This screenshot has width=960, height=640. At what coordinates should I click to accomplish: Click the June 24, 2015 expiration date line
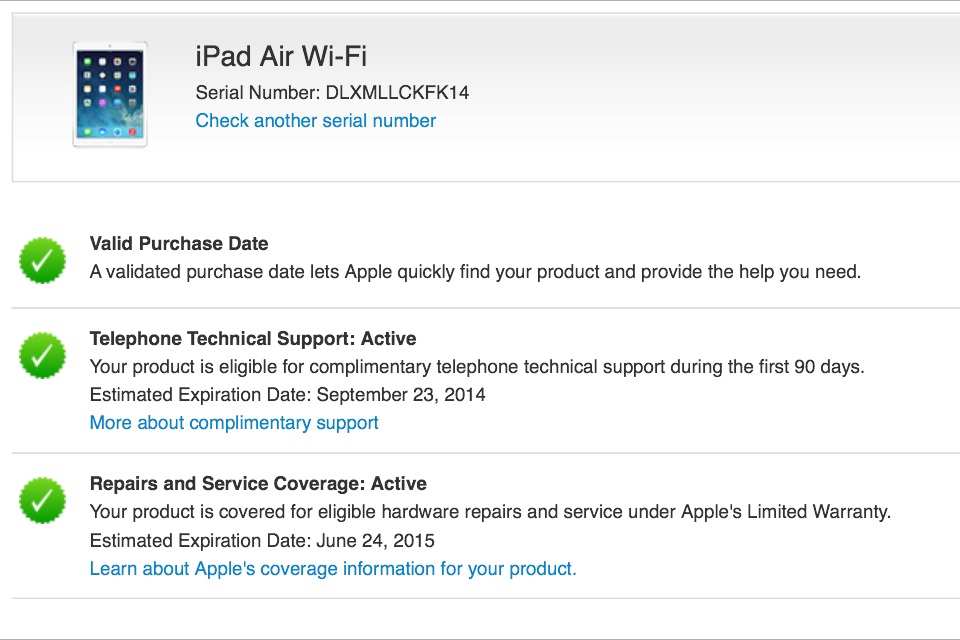click(x=262, y=541)
